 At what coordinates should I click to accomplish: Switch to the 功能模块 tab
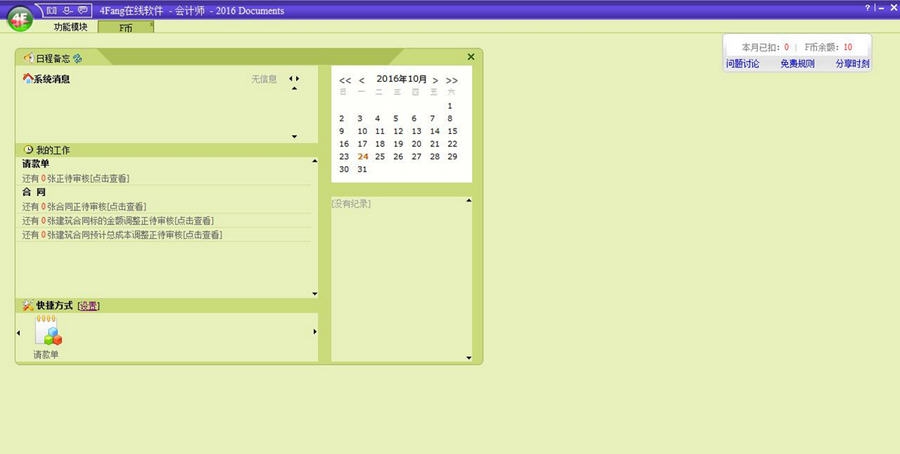(x=70, y=27)
